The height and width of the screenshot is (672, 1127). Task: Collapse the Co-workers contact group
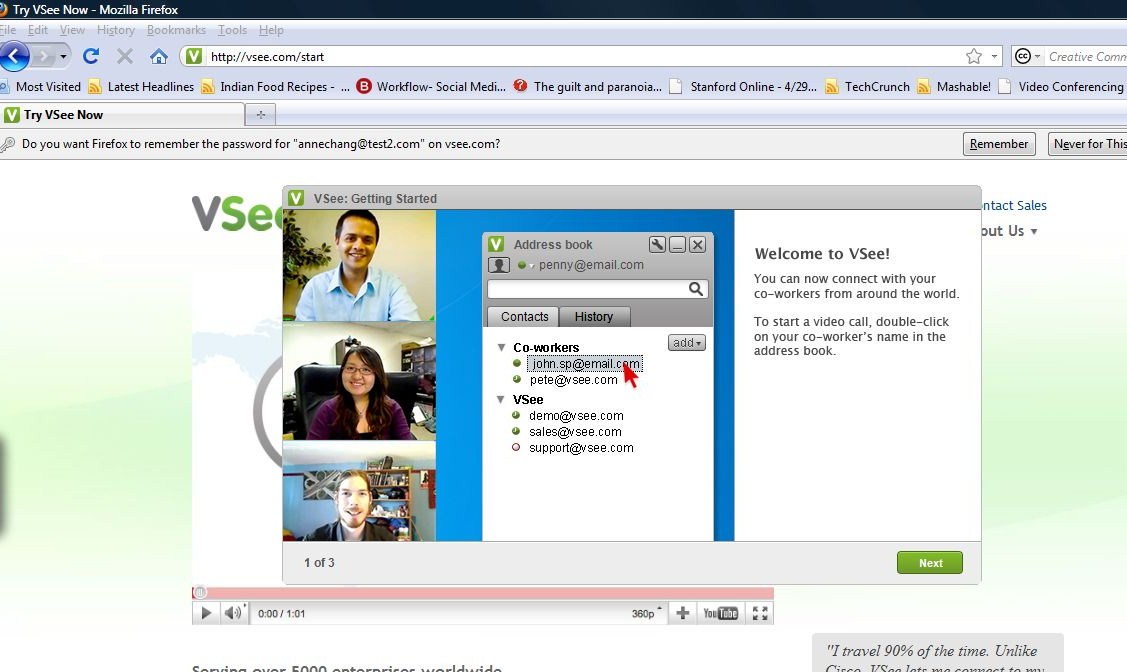pyautogui.click(x=502, y=348)
